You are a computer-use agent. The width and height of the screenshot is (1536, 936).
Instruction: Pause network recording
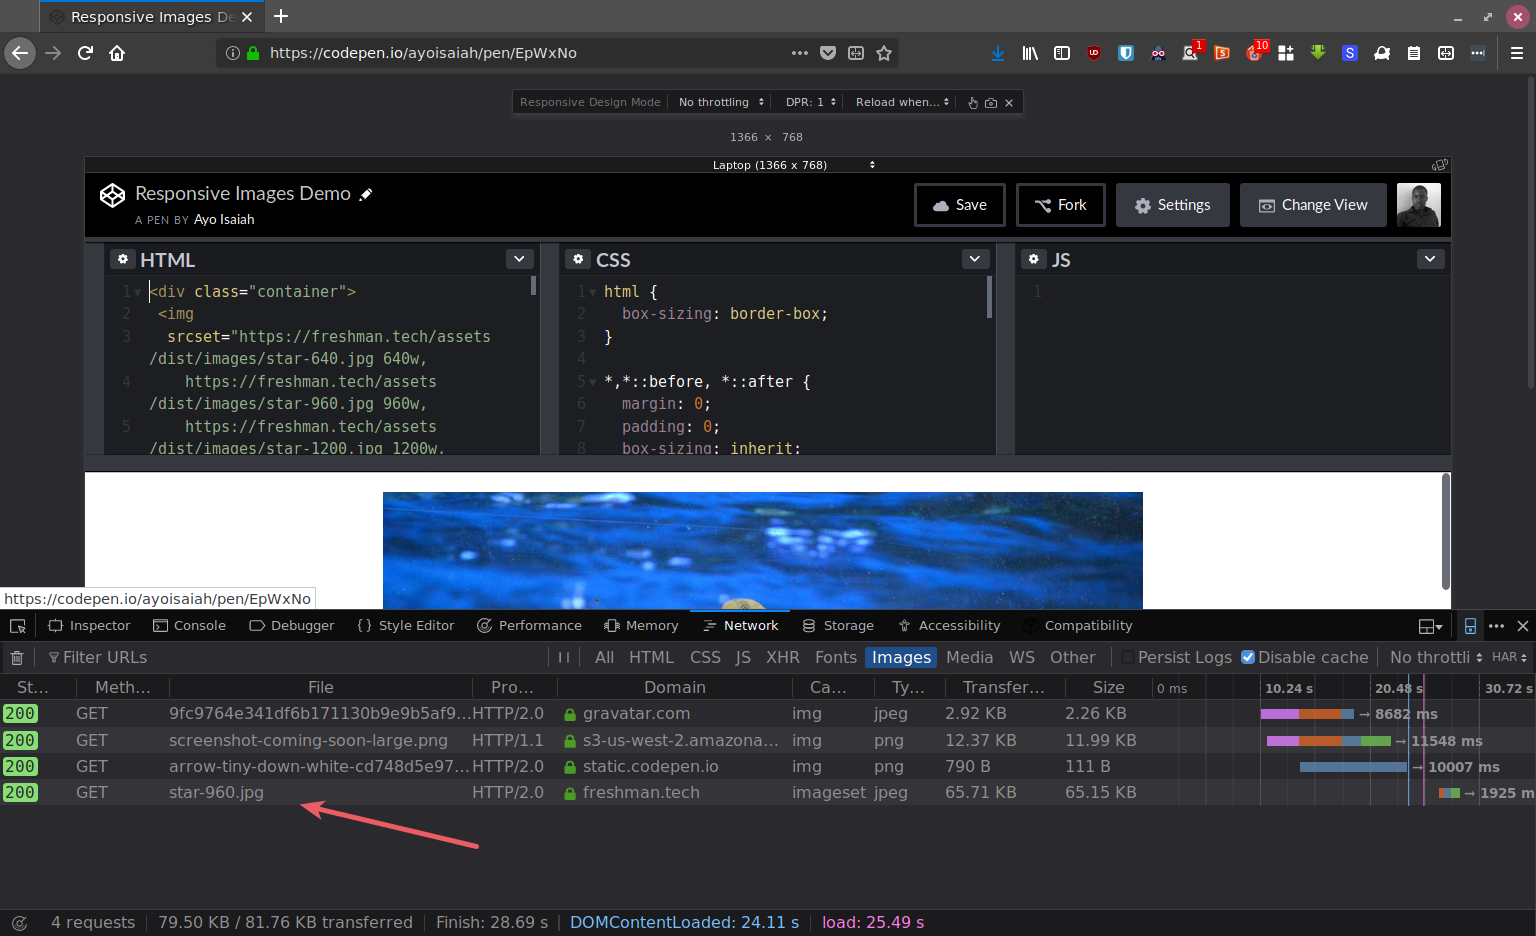click(564, 658)
